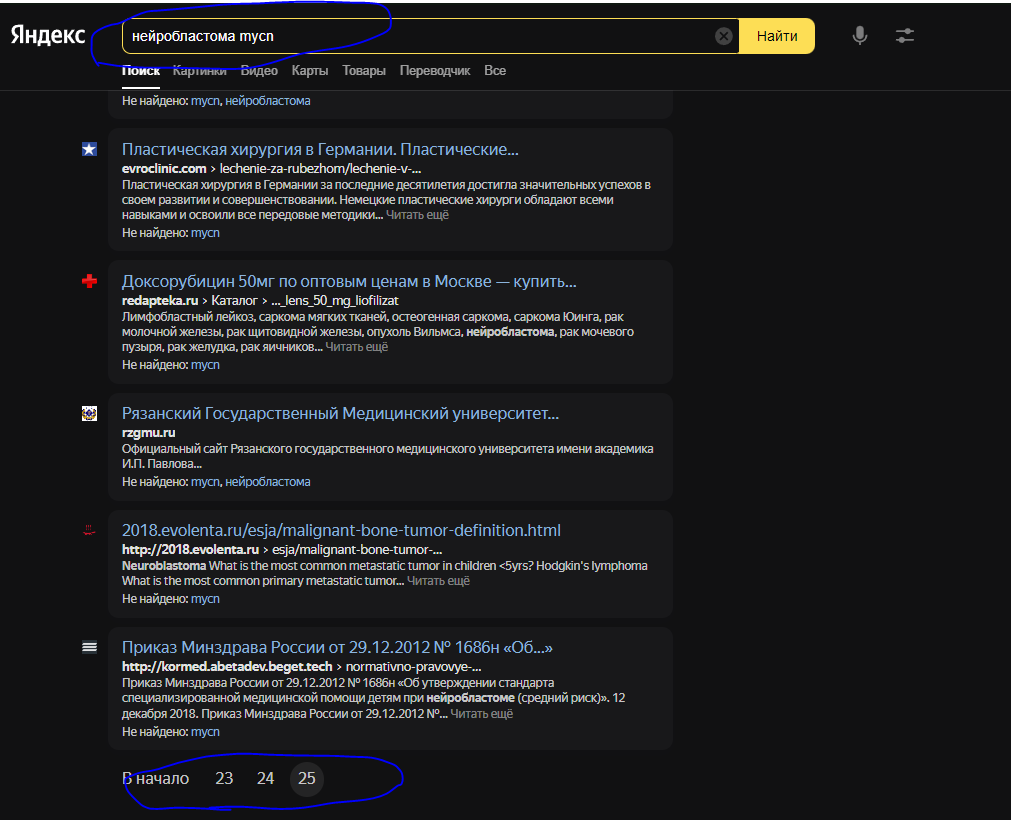
Task: Open Приказ Минздрава России 1686н result
Action: coord(337,648)
